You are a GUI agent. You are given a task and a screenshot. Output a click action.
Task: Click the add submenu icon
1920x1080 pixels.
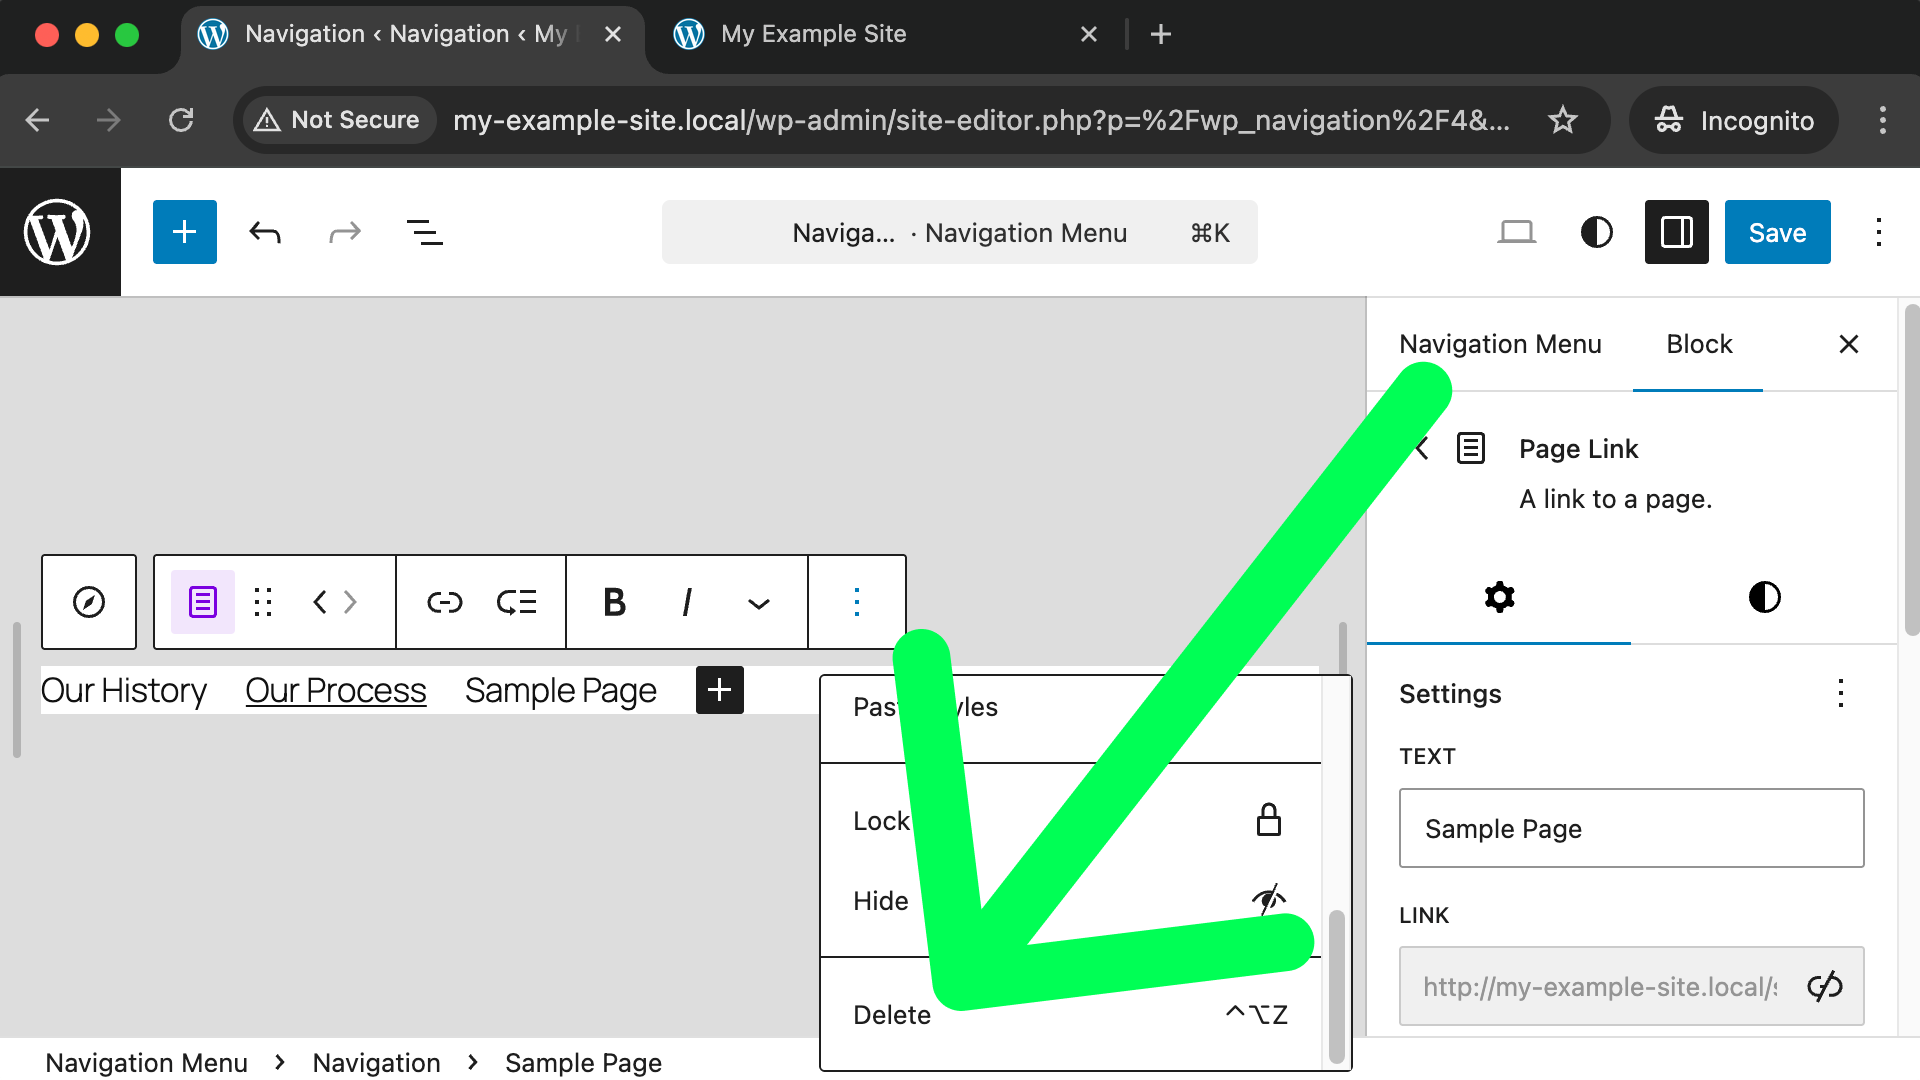[x=516, y=602]
